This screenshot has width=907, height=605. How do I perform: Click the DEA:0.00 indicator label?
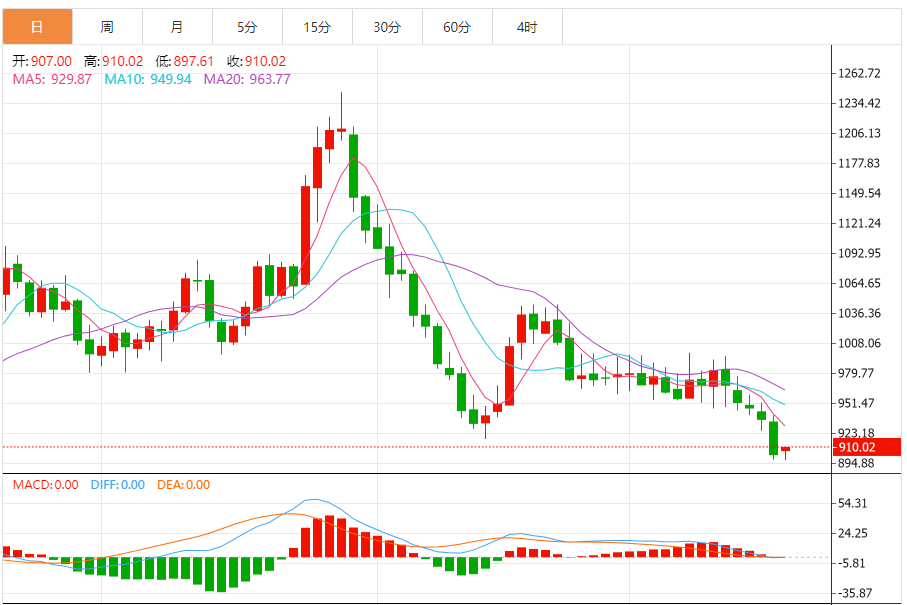point(183,485)
